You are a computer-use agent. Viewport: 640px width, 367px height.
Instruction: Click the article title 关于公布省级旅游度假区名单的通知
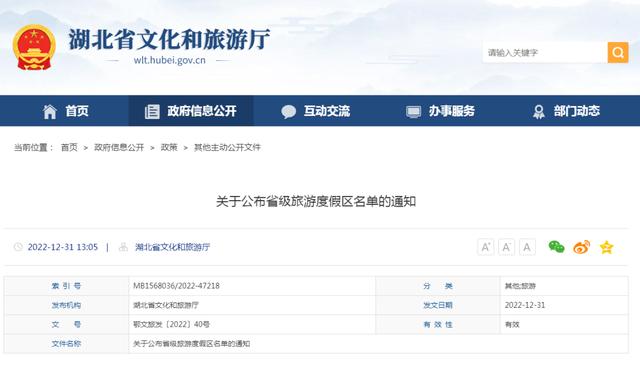316,201
